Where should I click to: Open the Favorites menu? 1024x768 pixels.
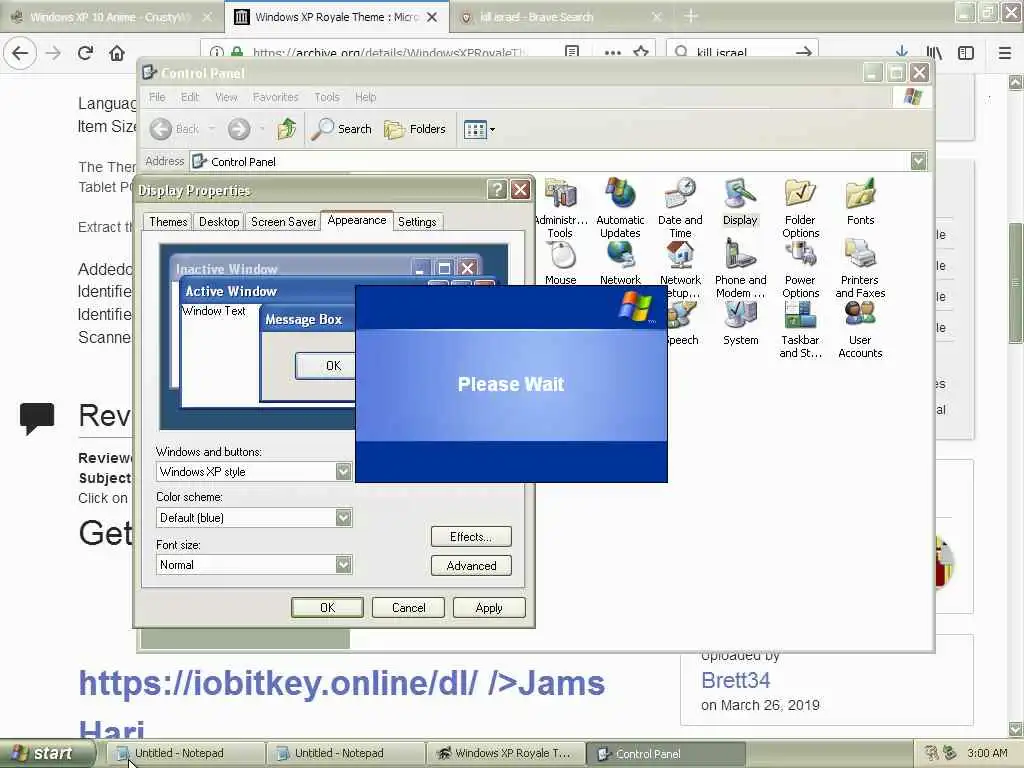click(x=275, y=97)
